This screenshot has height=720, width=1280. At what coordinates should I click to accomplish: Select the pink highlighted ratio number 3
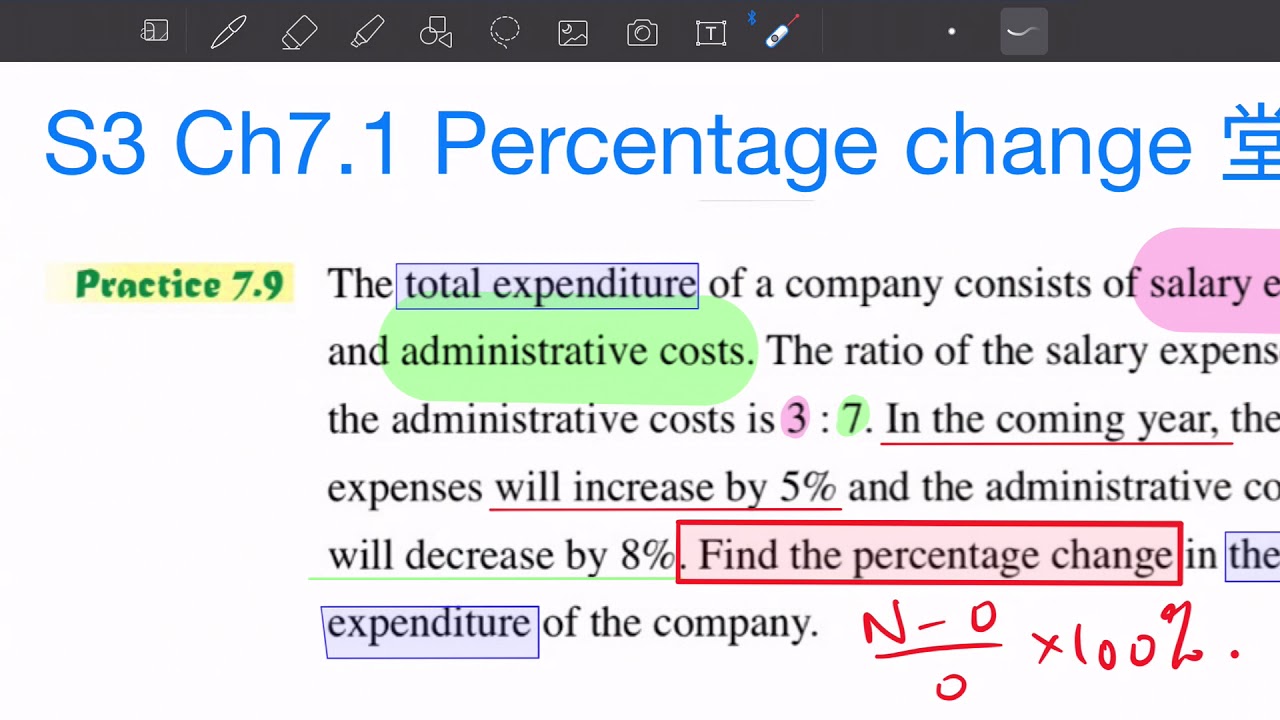pyautogui.click(x=794, y=418)
